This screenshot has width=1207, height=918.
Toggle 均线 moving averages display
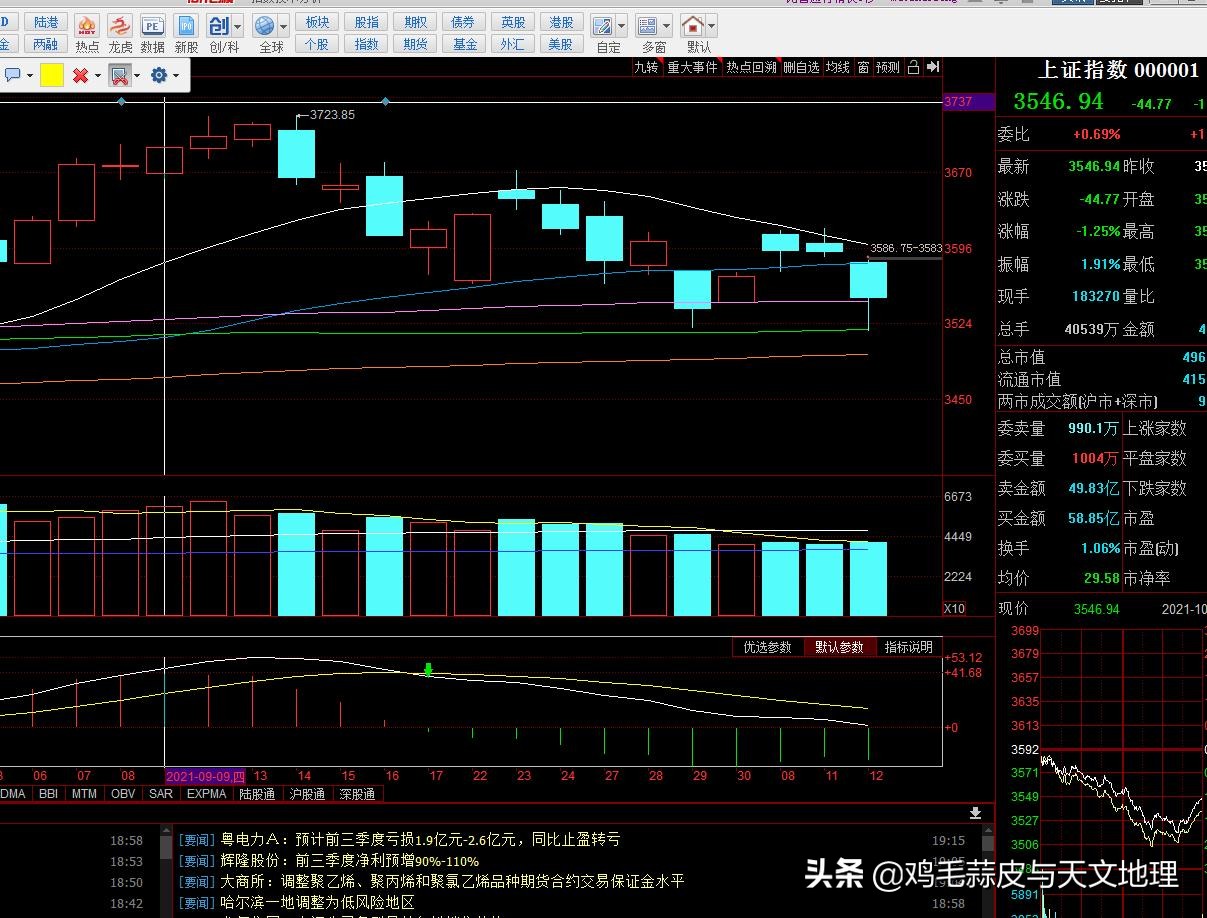pos(838,68)
